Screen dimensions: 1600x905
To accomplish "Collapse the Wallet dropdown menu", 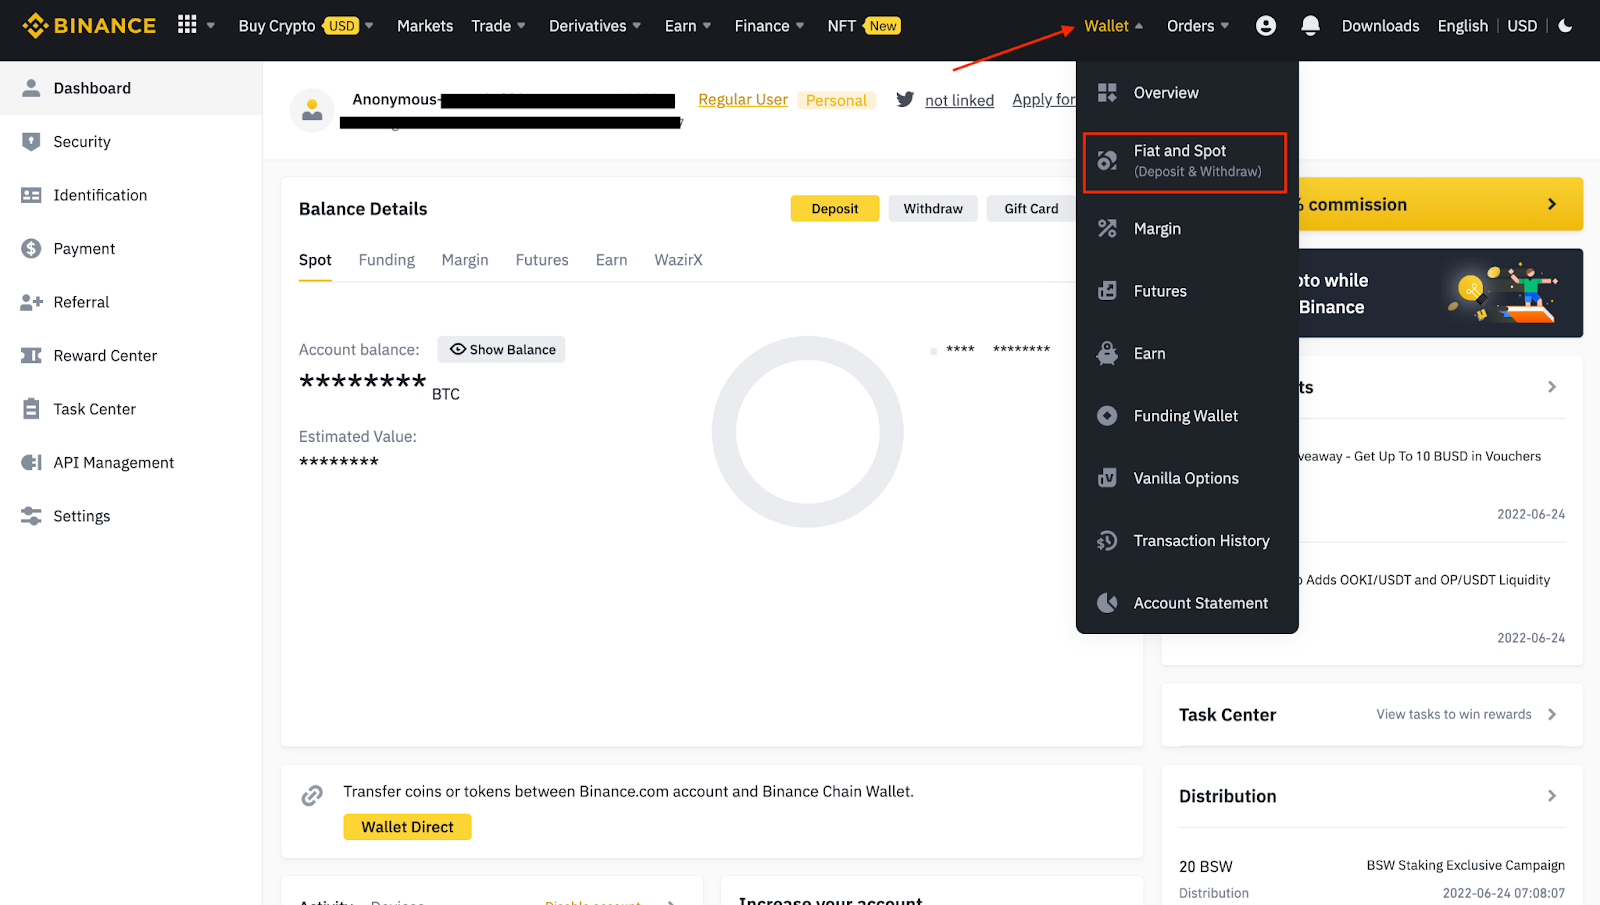I will pyautogui.click(x=1113, y=26).
